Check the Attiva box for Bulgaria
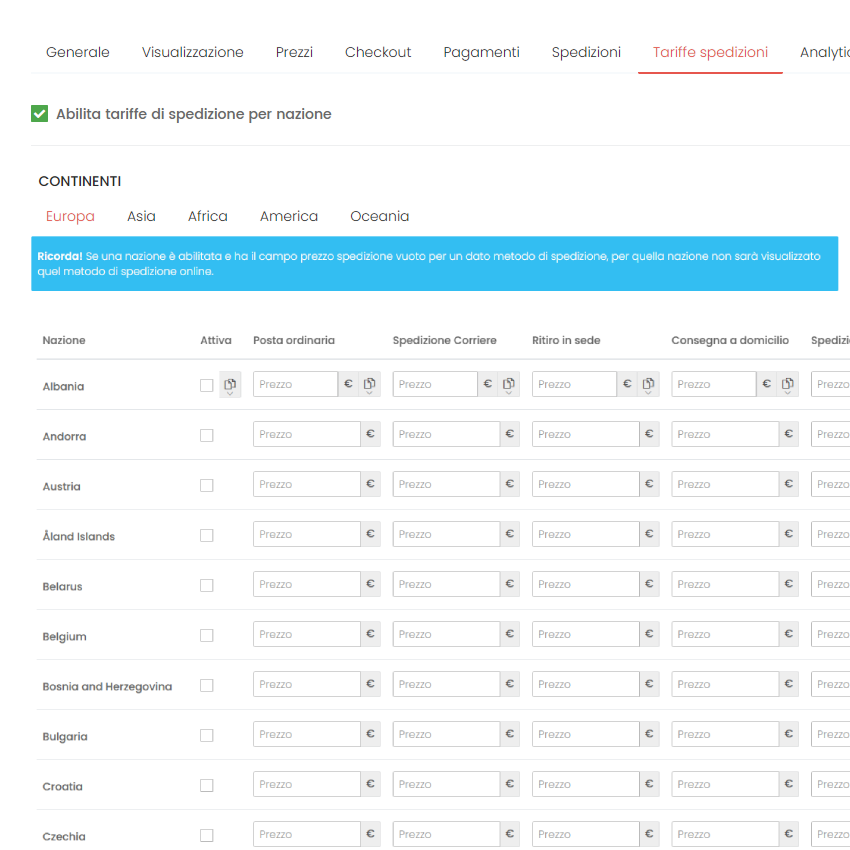850x850 pixels. 207,735
